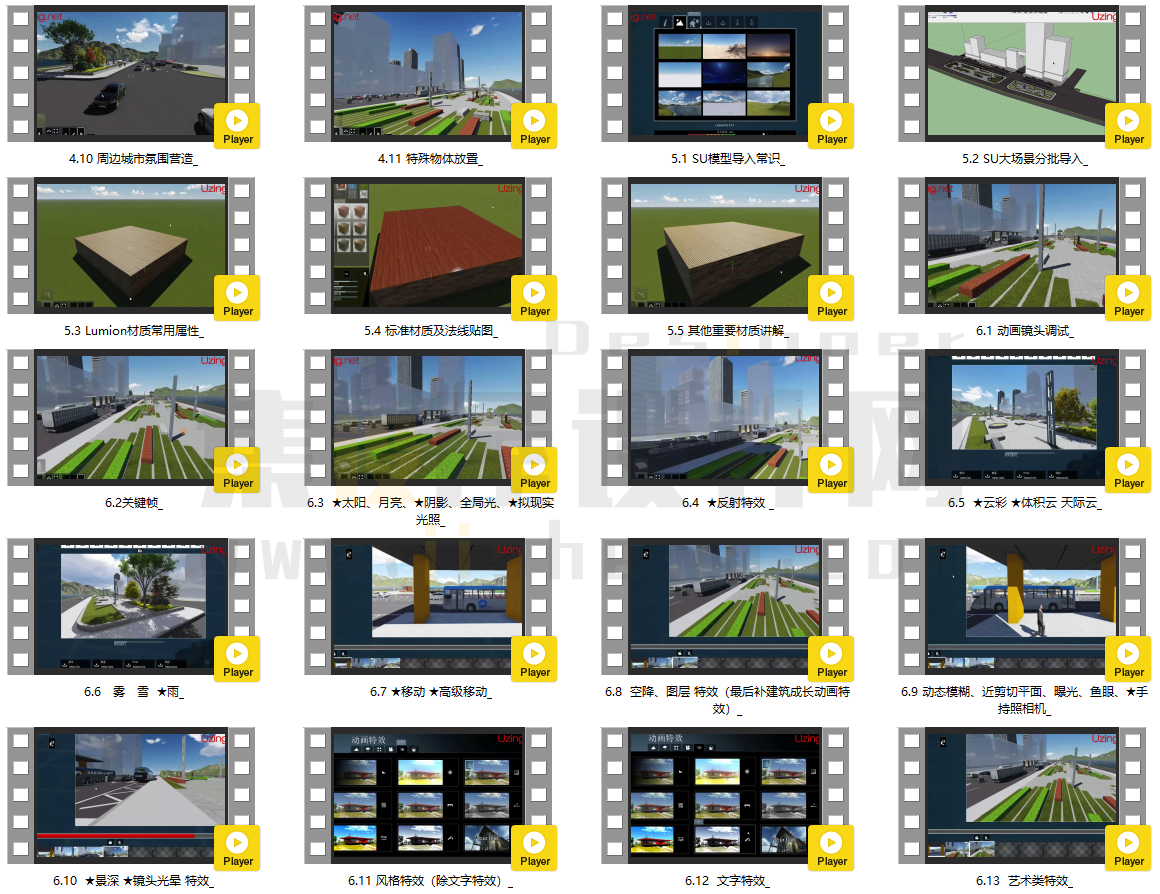Screen dimensions: 1160x894
Task: Open the 5.5 其他重要材质讲解 thumbnail
Action: (725, 245)
